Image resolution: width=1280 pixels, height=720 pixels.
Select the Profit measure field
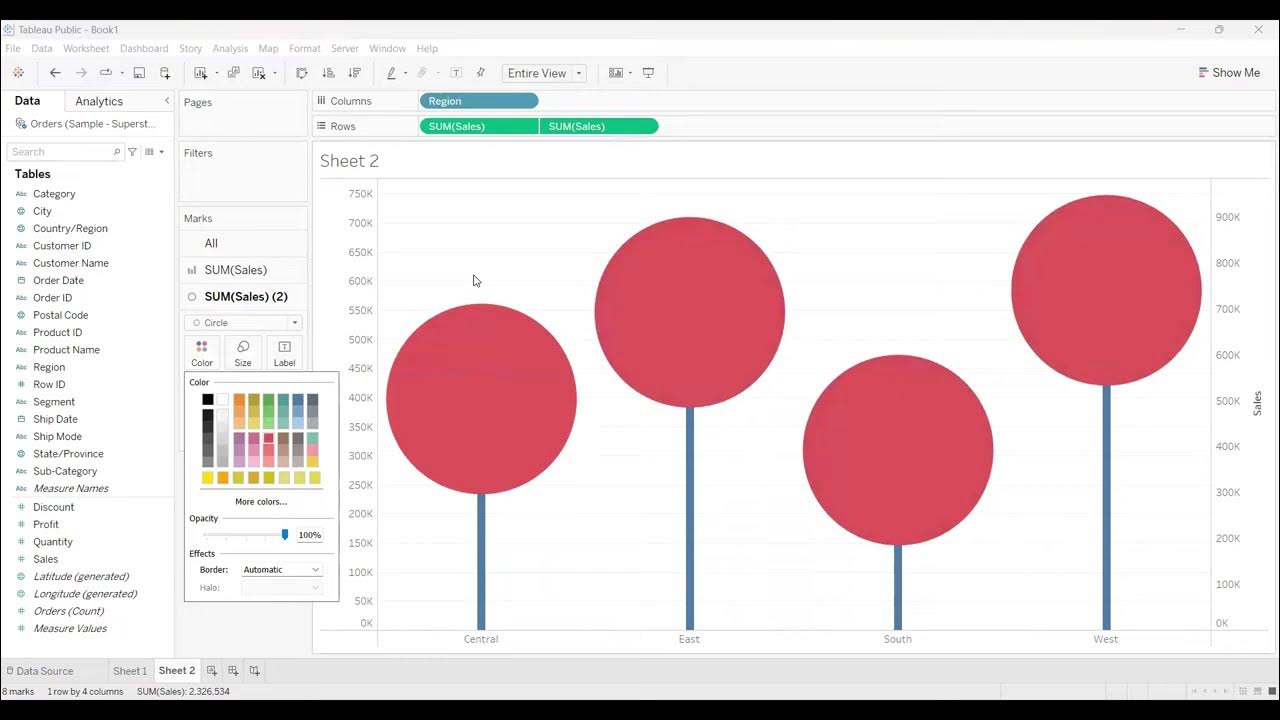(x=46, y=524)
